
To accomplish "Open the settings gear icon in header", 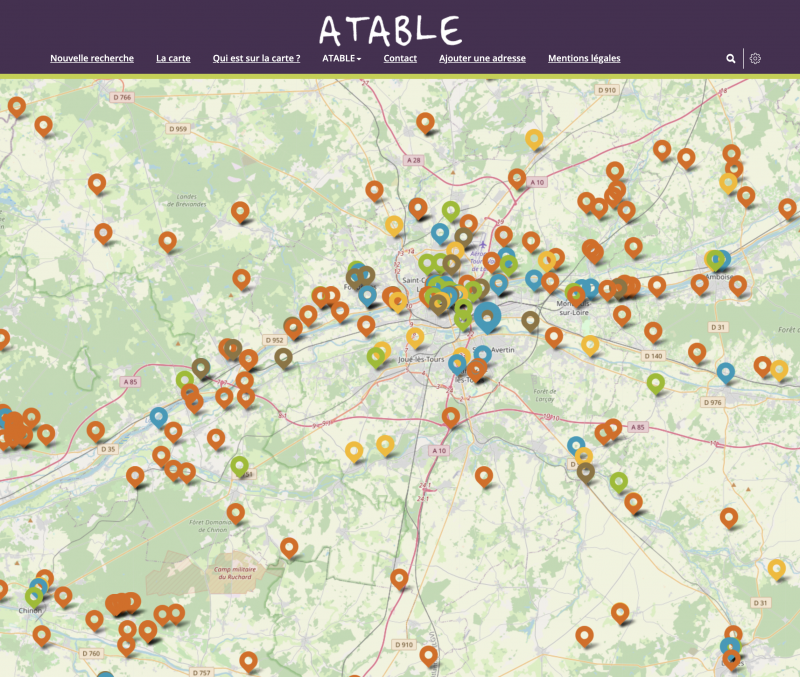I will point(755,59).
